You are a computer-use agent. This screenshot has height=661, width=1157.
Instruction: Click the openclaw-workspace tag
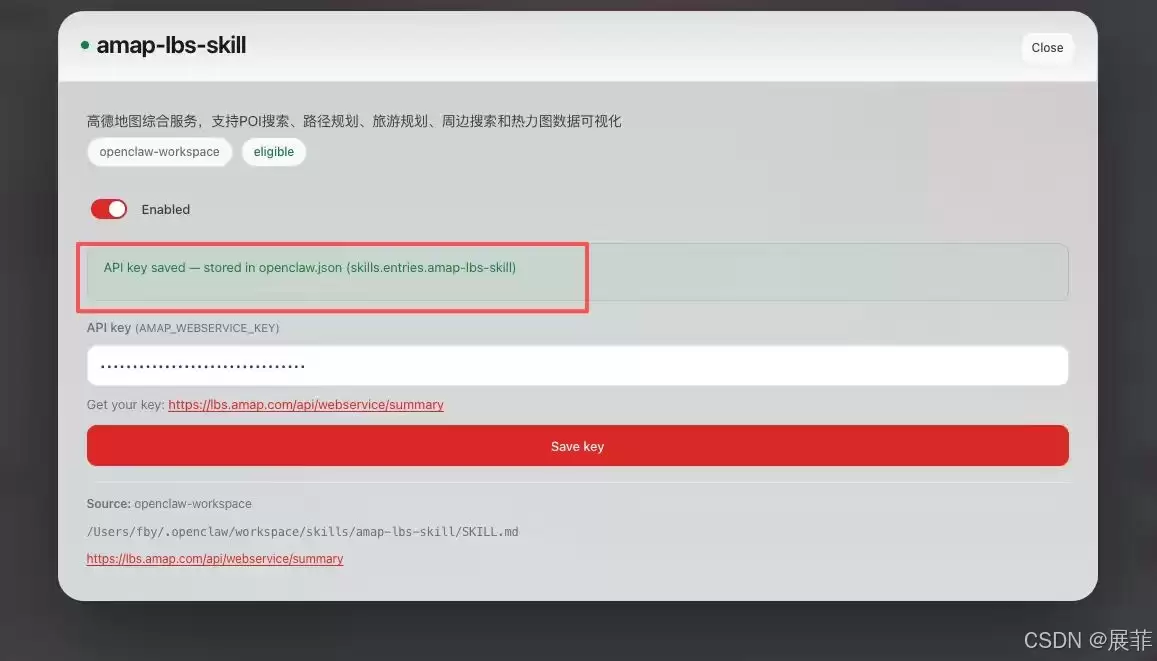click(x=159, y=152)
